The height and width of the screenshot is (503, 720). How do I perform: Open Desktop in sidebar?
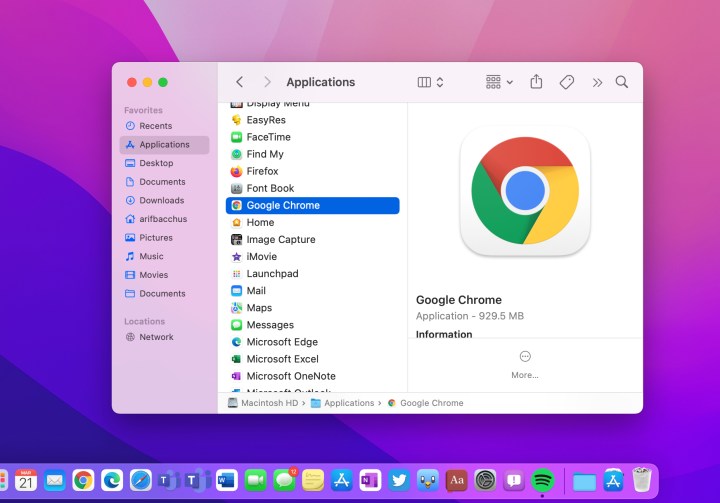tap(164, 163)
